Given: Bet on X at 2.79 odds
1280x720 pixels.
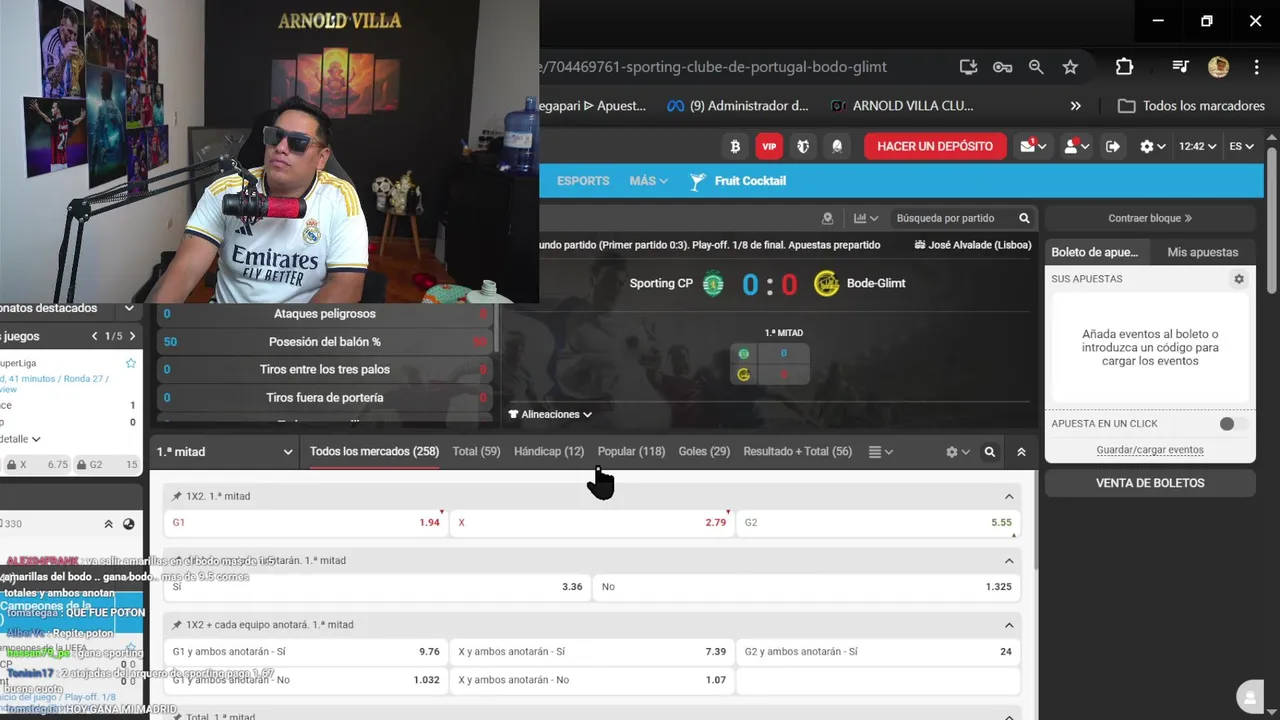Looking at the screenshot, I should click(x=592, y=522).
